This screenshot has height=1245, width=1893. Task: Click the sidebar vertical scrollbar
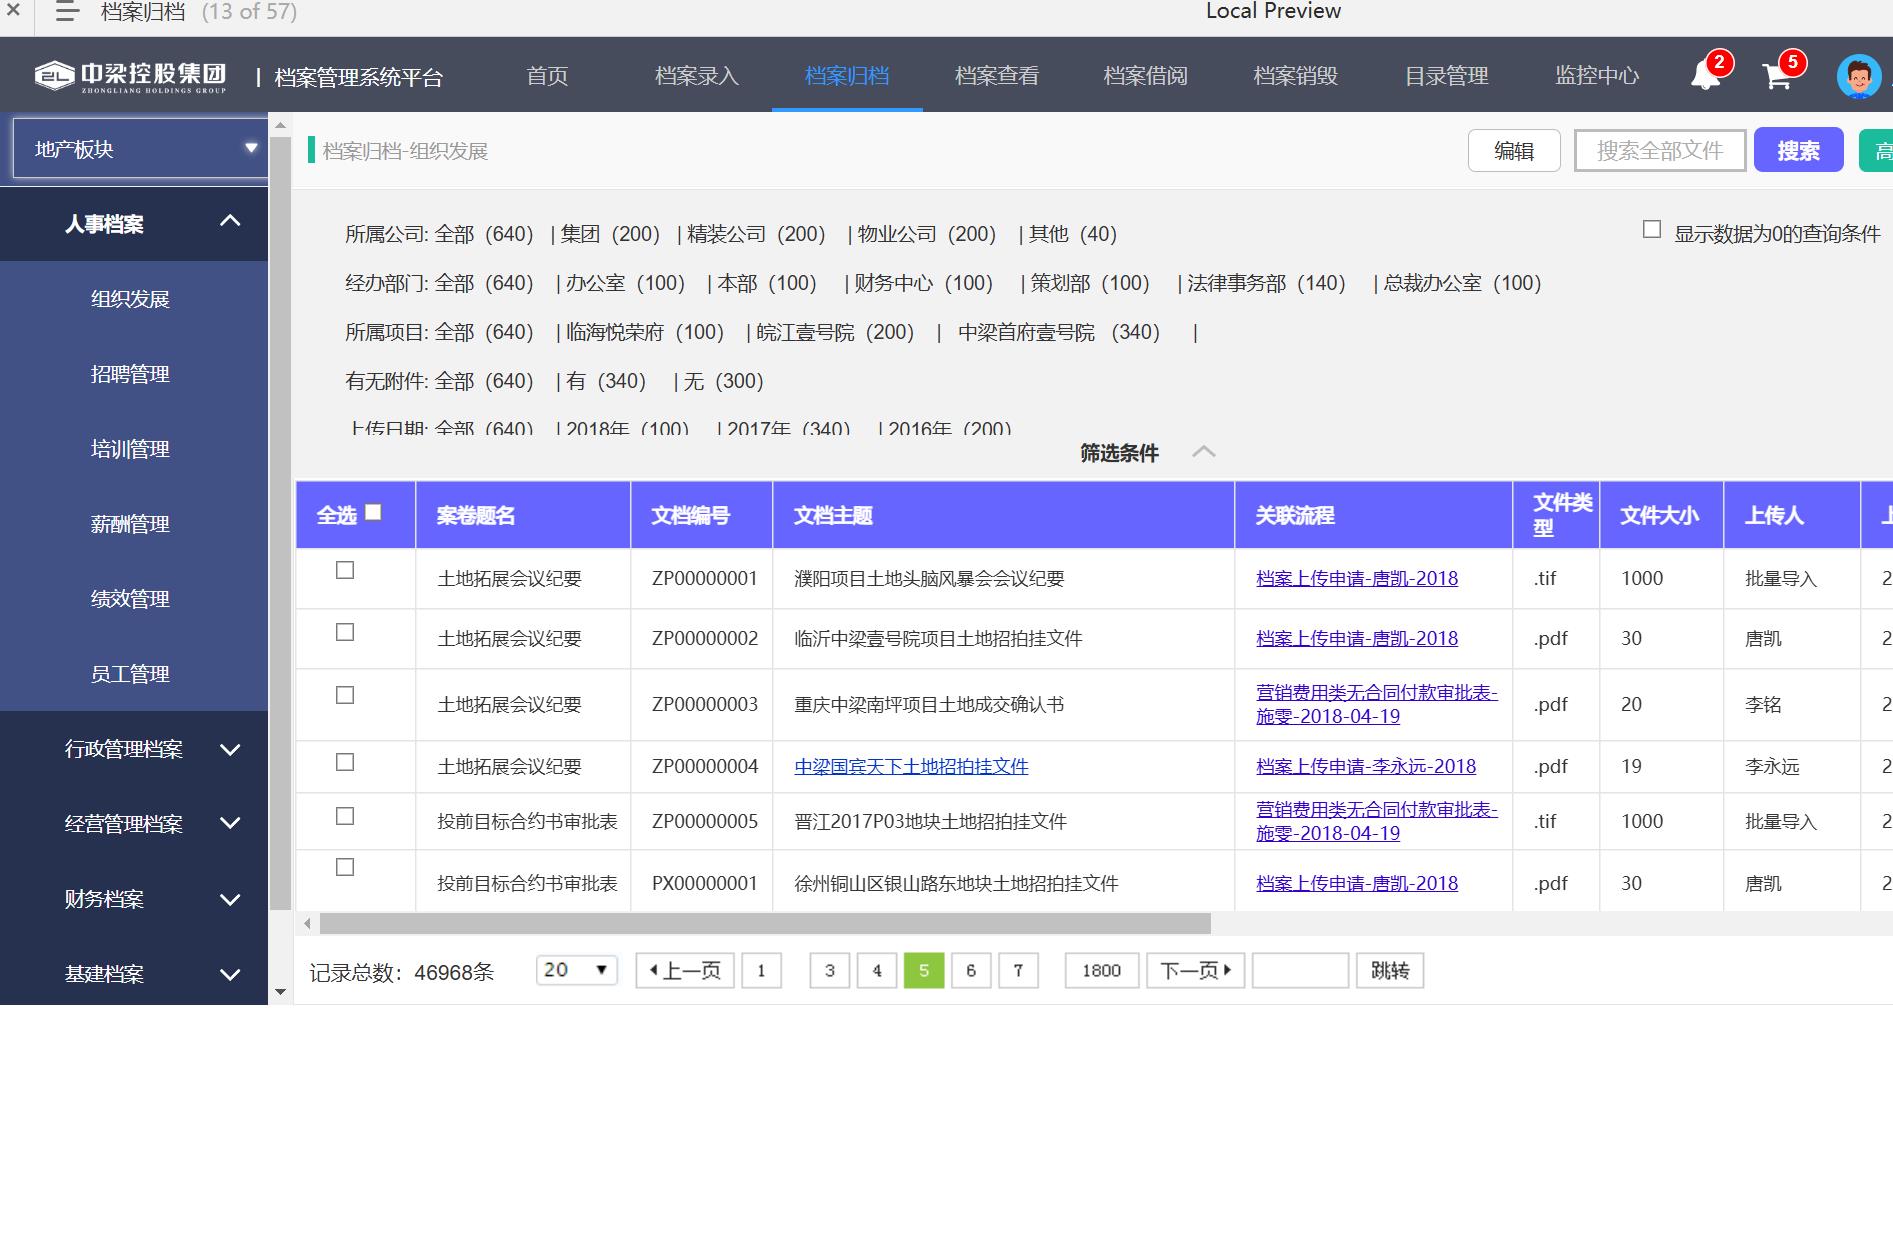pyautogui.click(x=281, y=524)
